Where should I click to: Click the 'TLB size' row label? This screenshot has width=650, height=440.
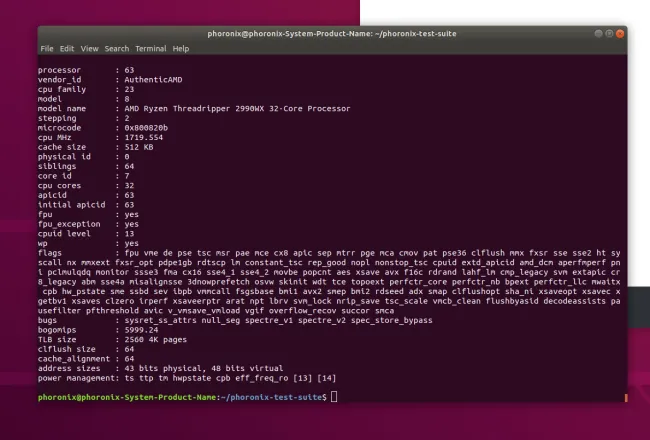click(x=57, y=339)
